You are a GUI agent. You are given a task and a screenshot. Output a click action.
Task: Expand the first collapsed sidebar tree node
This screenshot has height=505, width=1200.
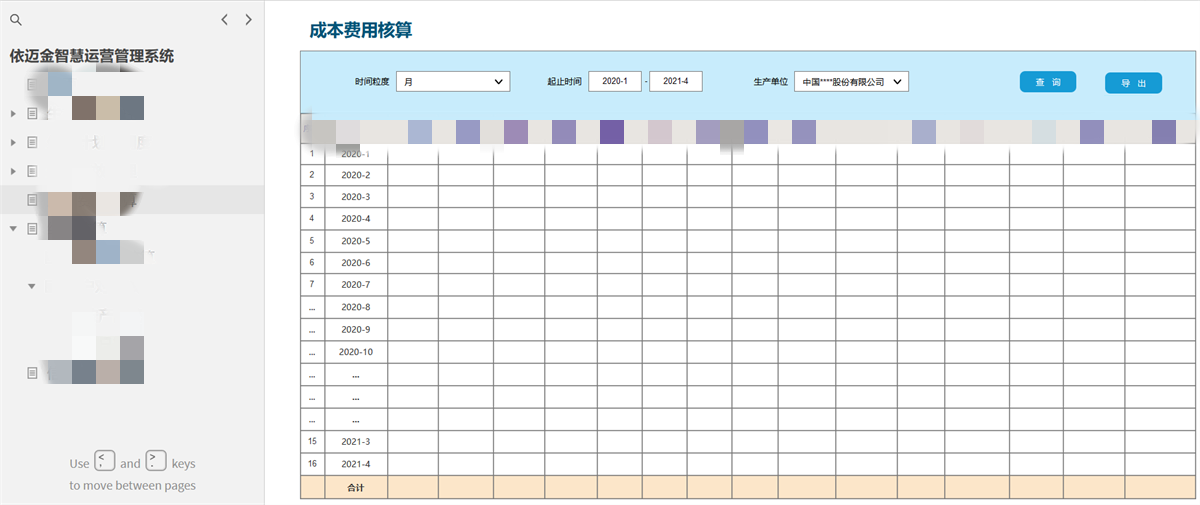(x=13, y=114)
